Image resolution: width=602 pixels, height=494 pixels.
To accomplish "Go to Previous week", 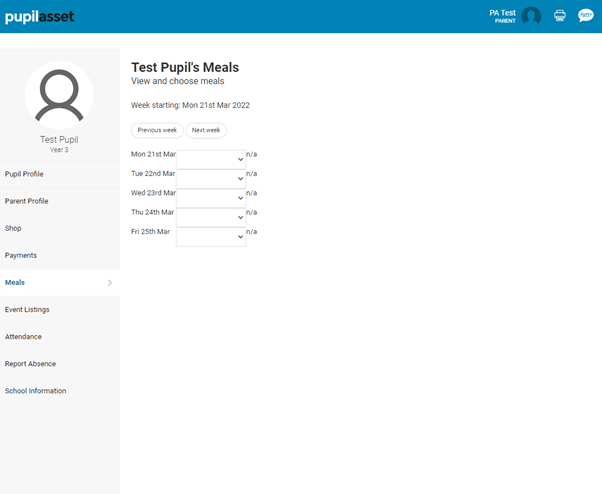I will 157,130.
